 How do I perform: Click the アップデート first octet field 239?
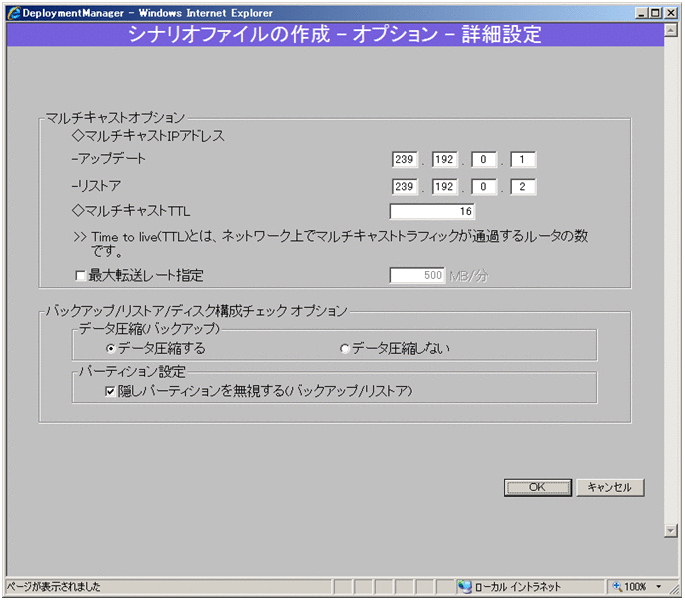pos(405,159)
